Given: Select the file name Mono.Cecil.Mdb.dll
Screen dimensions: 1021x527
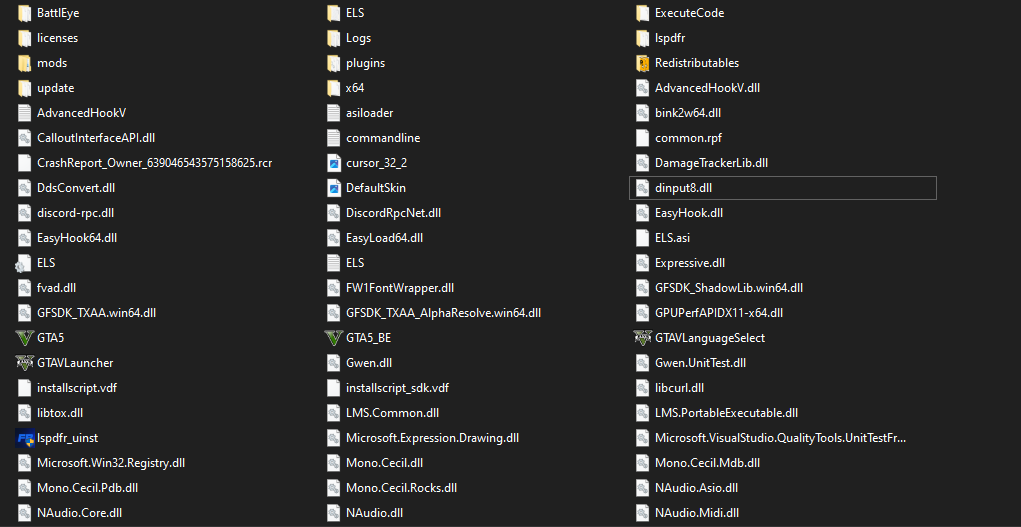Looking at the screenshot, I should pyautogui.click(x=708, y=463).
